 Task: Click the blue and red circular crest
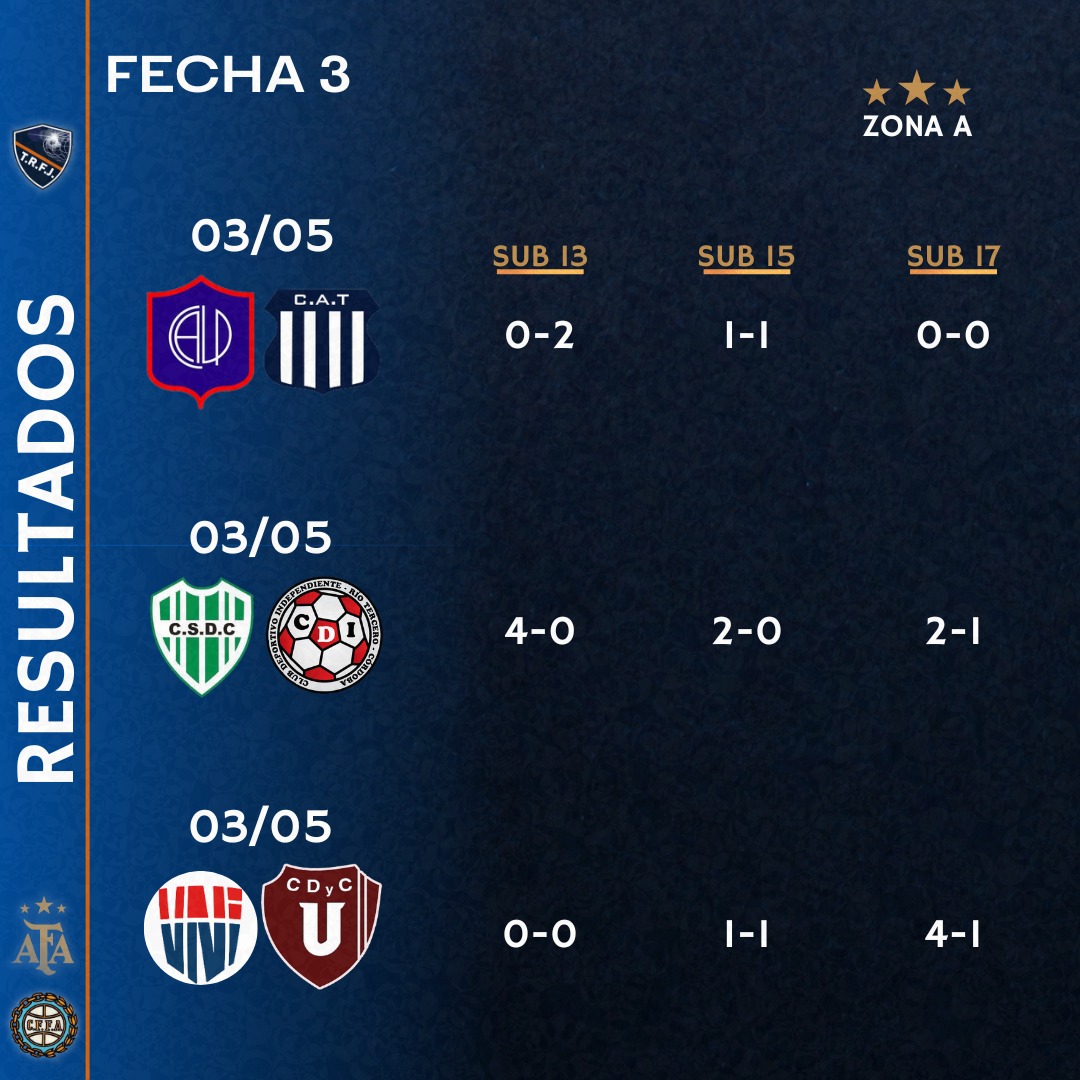pos(201,928)
